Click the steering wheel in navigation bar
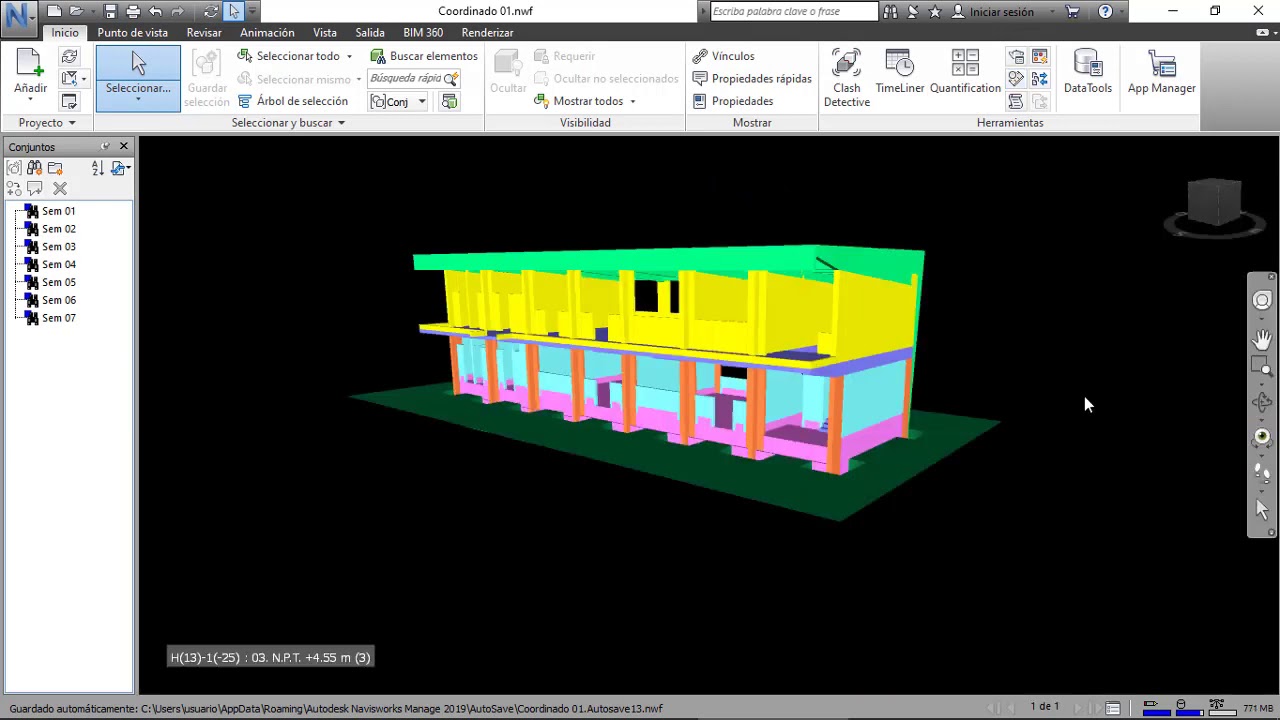1280x720 pixels. [1262, 300]
